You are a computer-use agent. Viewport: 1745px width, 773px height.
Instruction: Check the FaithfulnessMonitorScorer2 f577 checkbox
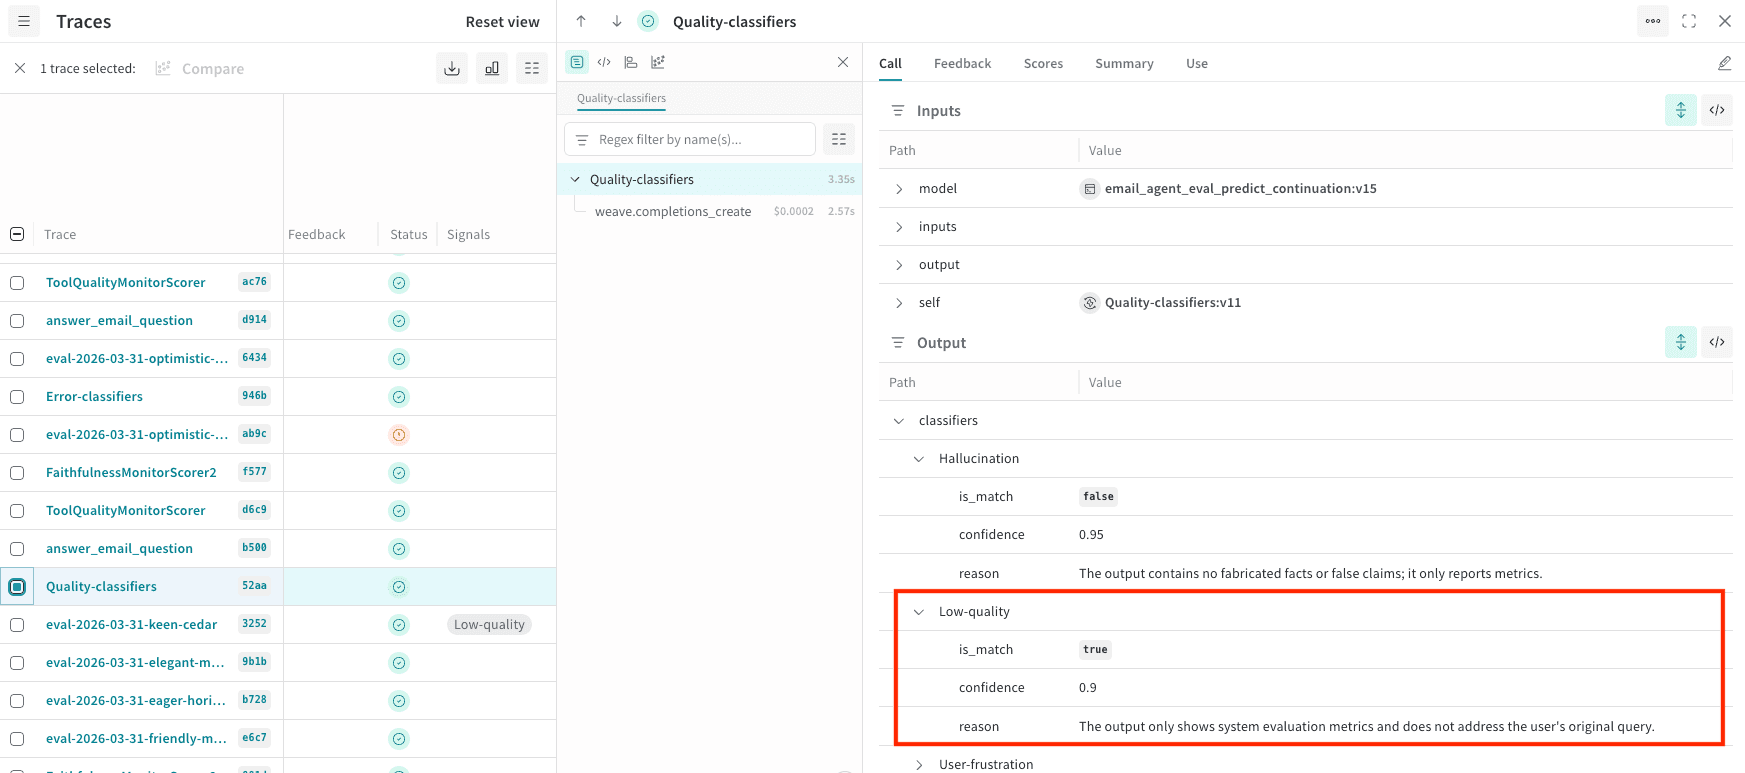17,473
